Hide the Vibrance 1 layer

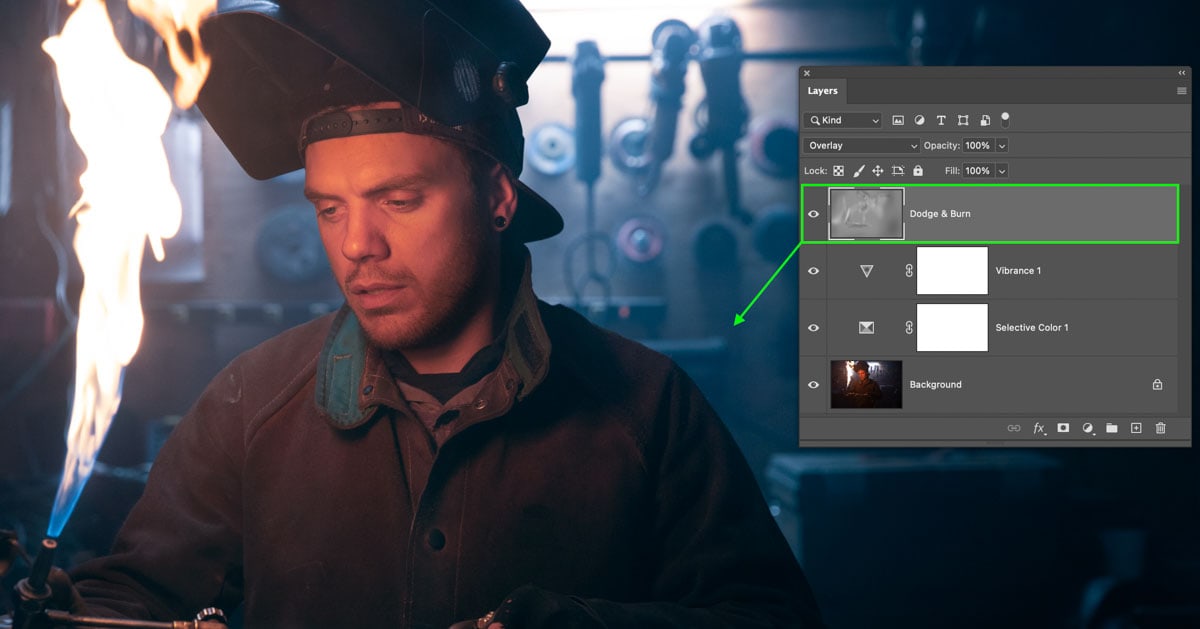pyautogui.click(x=813, y=271)
